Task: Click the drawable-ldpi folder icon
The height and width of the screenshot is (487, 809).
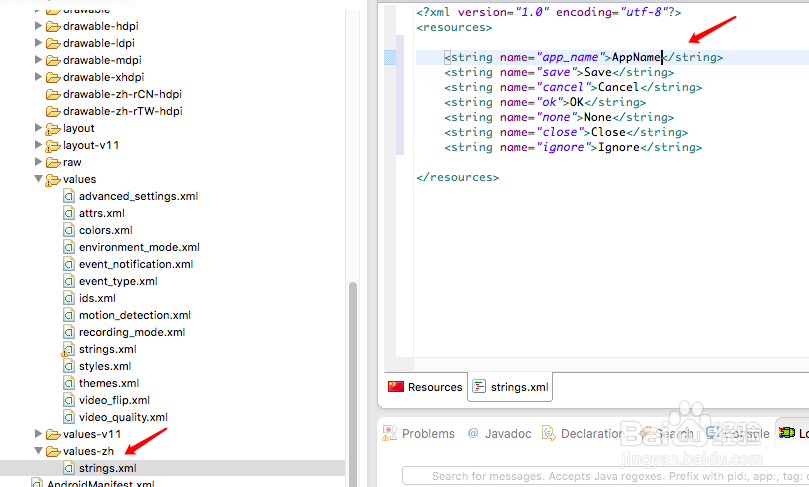Action: click(53, 43)
